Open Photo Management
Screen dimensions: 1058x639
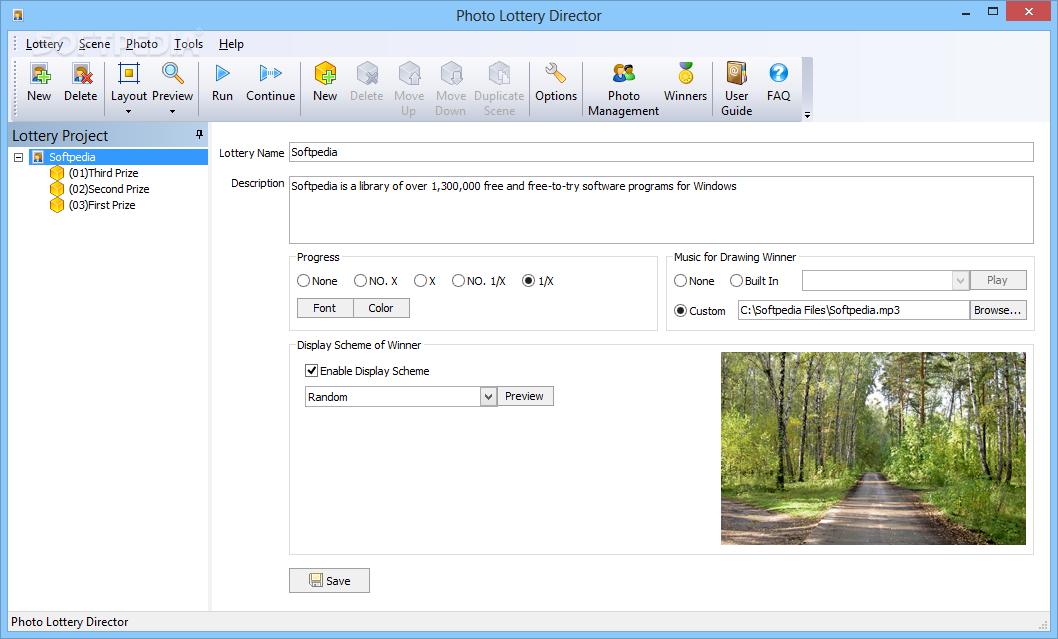tap(623, 74)
